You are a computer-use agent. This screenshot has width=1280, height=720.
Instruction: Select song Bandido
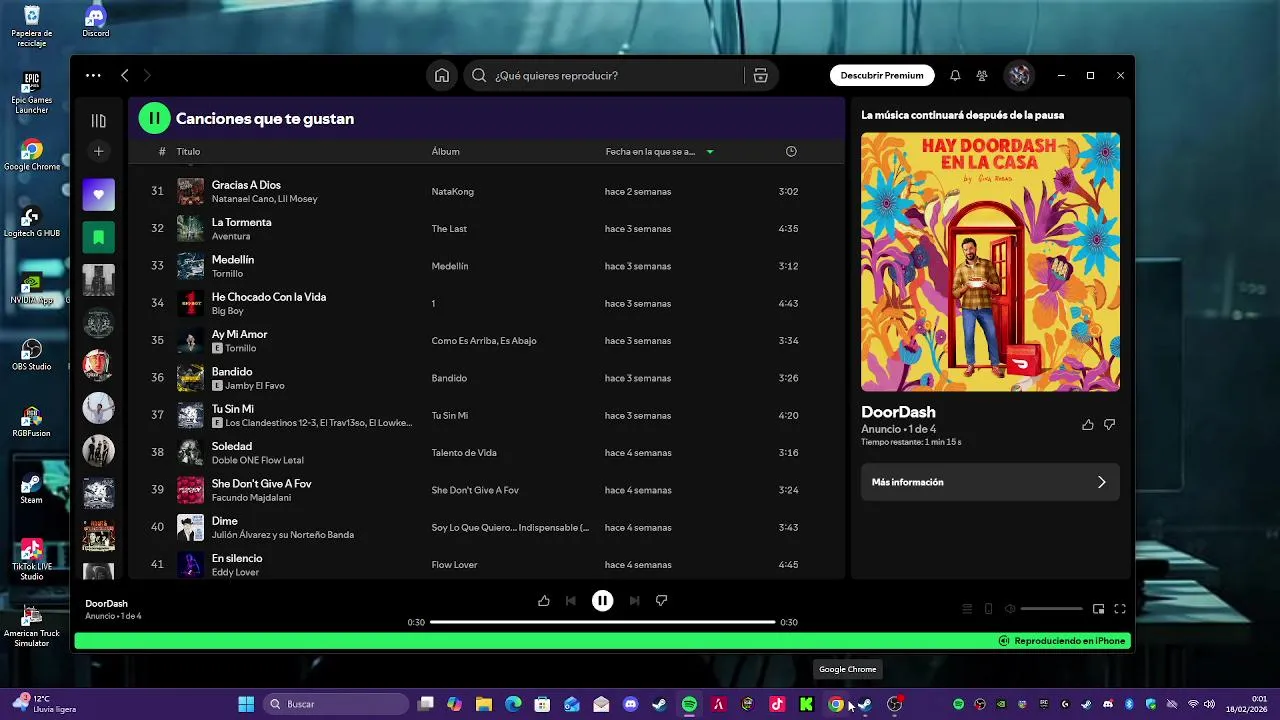click(232, 372)
